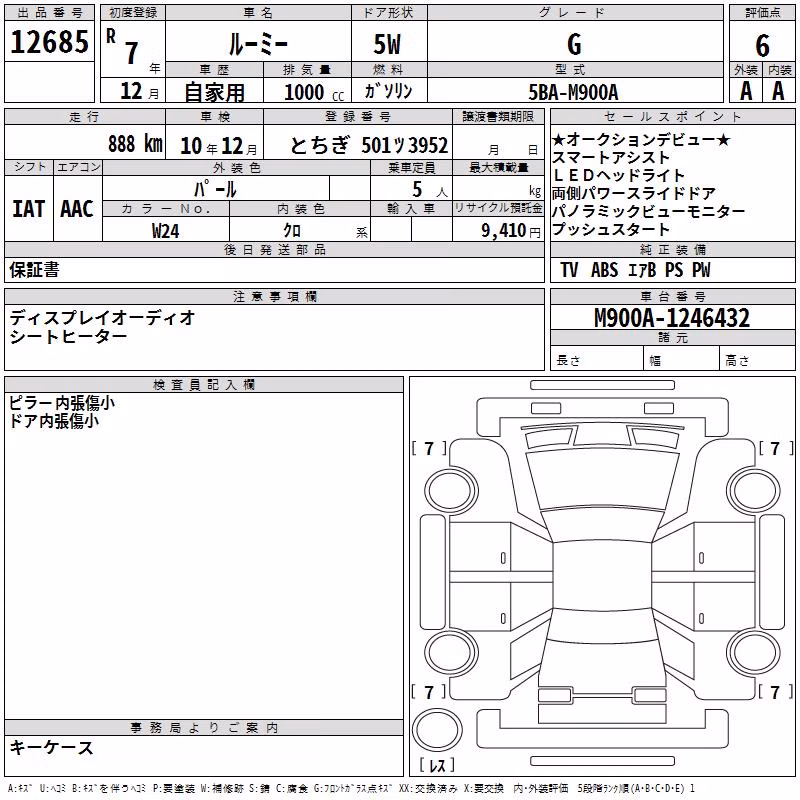This screenshot has height=800, width=800.
Task: Select the shift type IAT
Action: (x=29, y=209)
